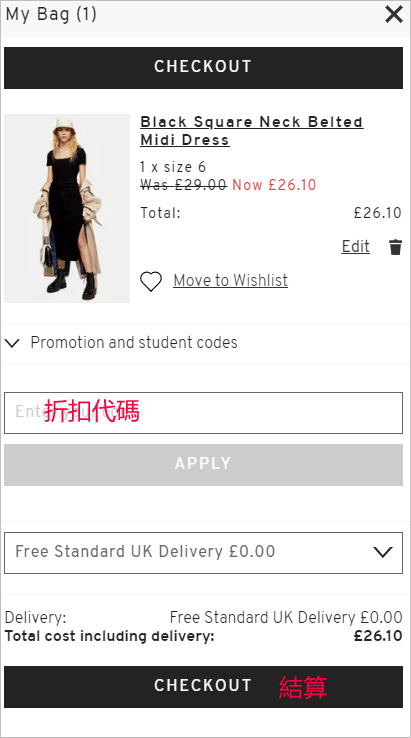Open delivery options dropdown arrow

click(382, 552)
